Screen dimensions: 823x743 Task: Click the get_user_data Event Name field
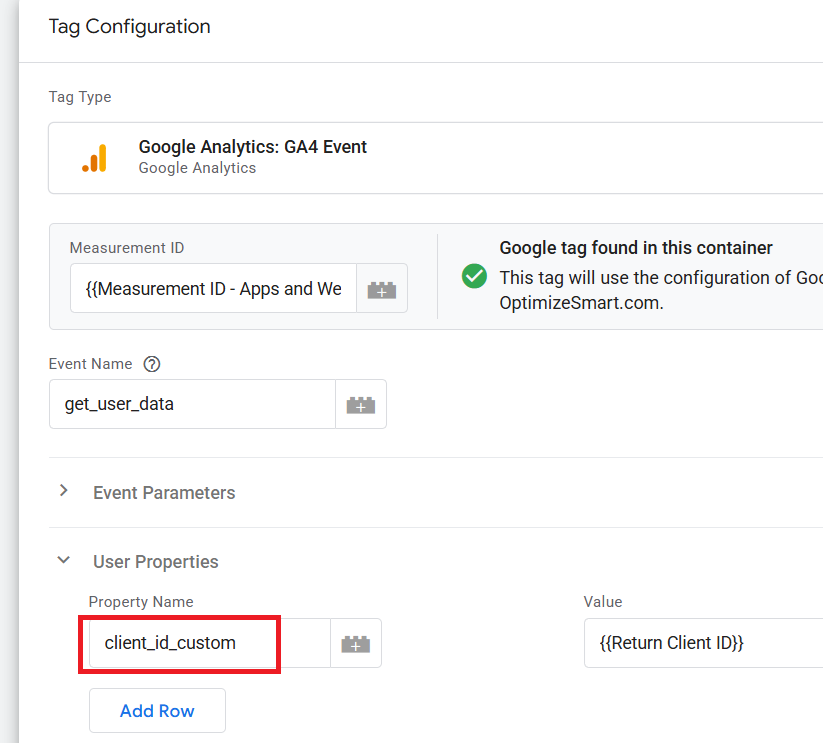click(191, 405)
